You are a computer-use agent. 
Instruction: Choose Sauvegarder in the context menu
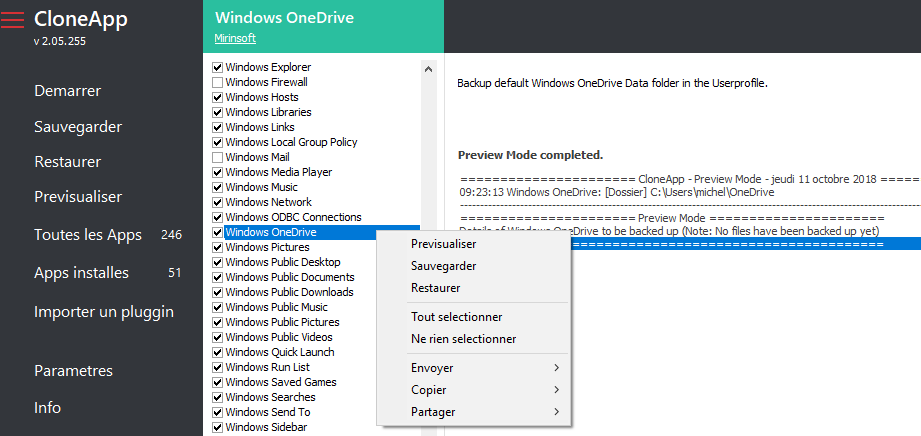443,266
